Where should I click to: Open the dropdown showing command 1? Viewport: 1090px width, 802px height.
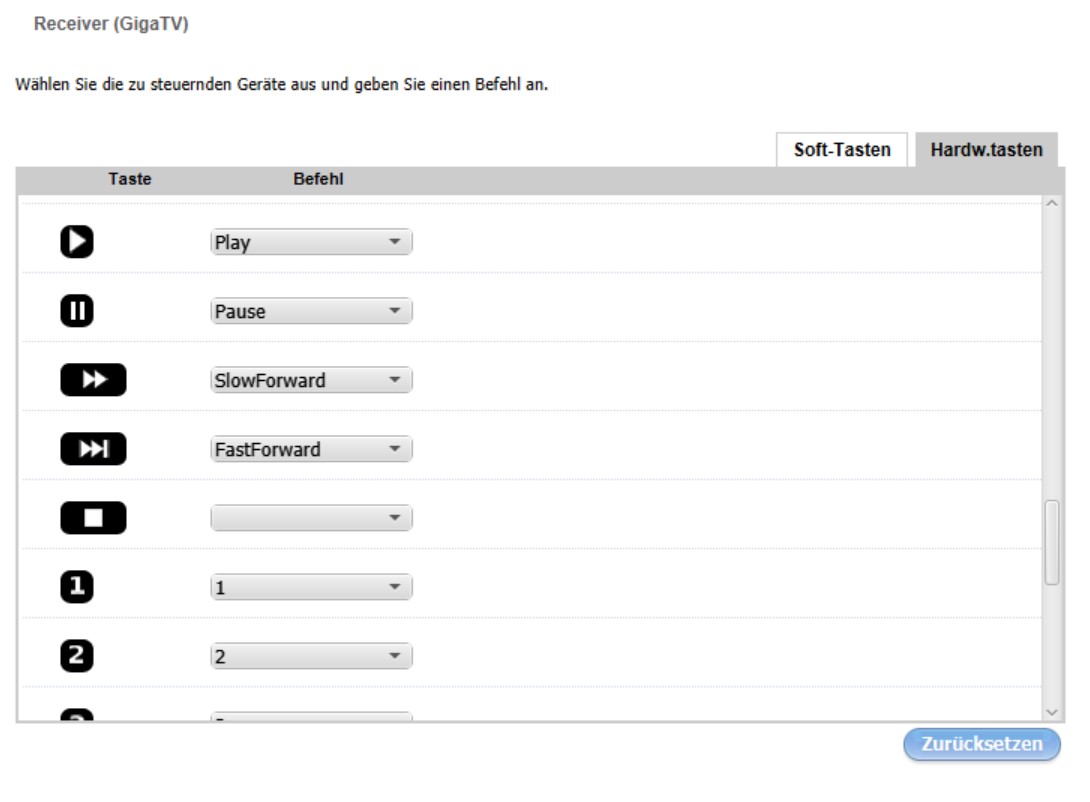tap(311, 587)
